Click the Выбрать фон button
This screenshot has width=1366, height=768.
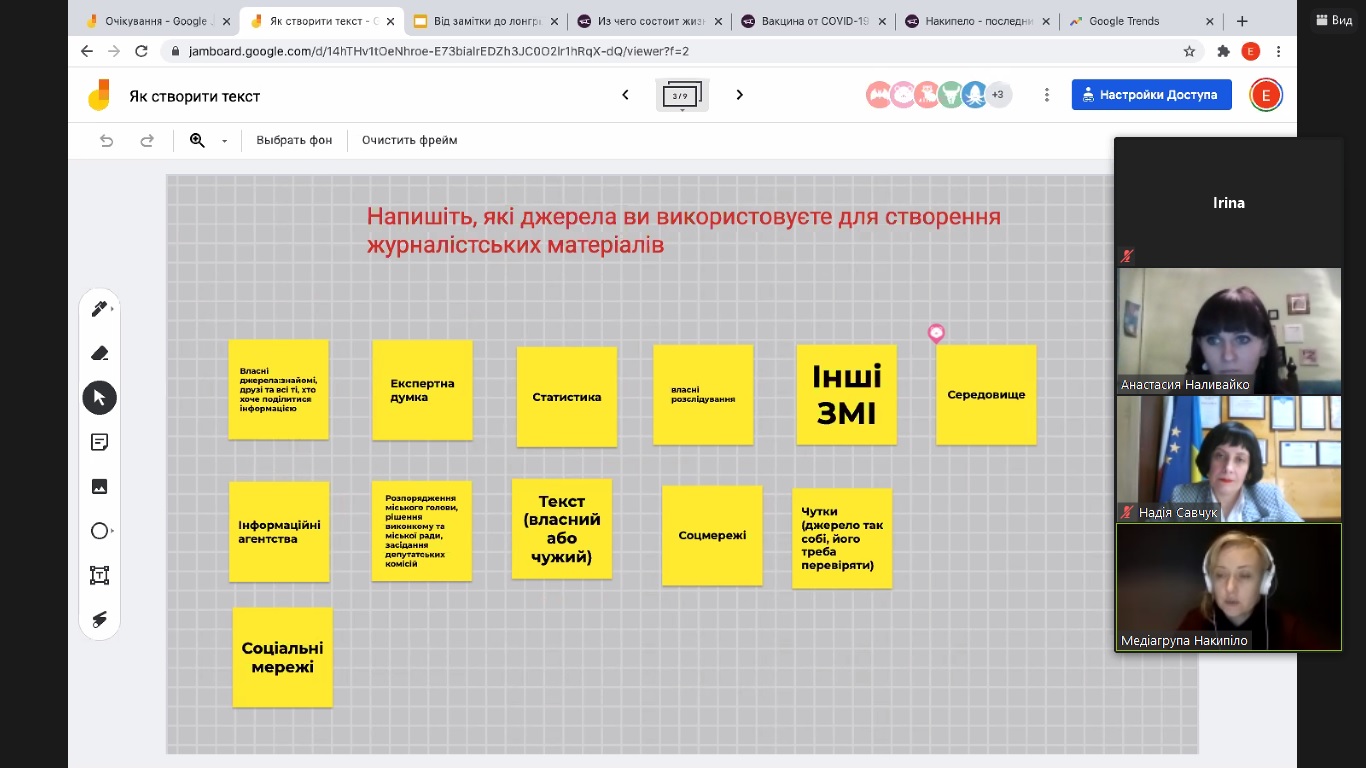[294, 141]
